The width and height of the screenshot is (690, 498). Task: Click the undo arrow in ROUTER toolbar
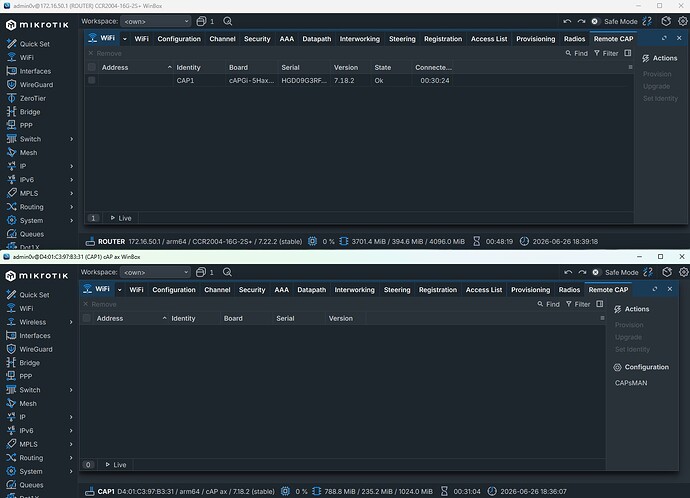point(567,21)
